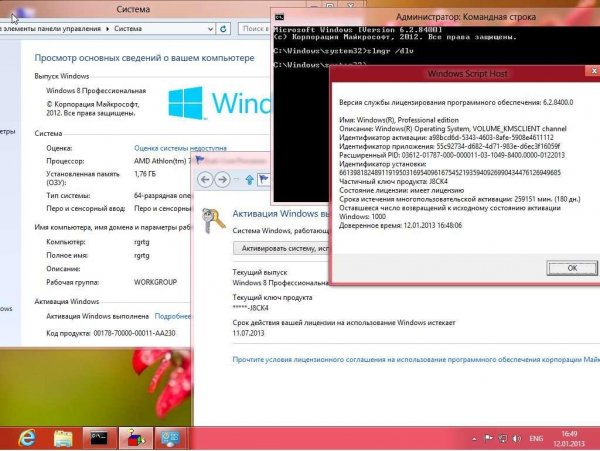Click the Поиск search field in System window
This screenshot has width=600, height=451.
254,28
